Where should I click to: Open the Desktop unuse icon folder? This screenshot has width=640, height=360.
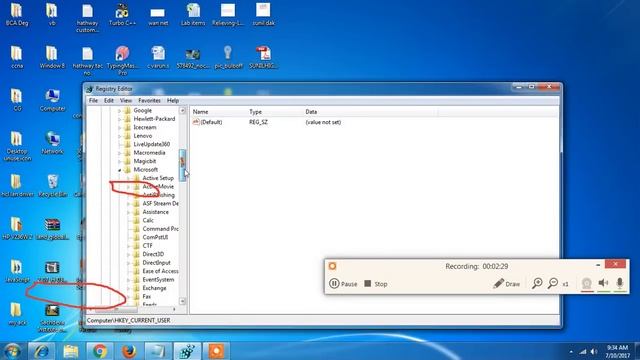[17, 146]
